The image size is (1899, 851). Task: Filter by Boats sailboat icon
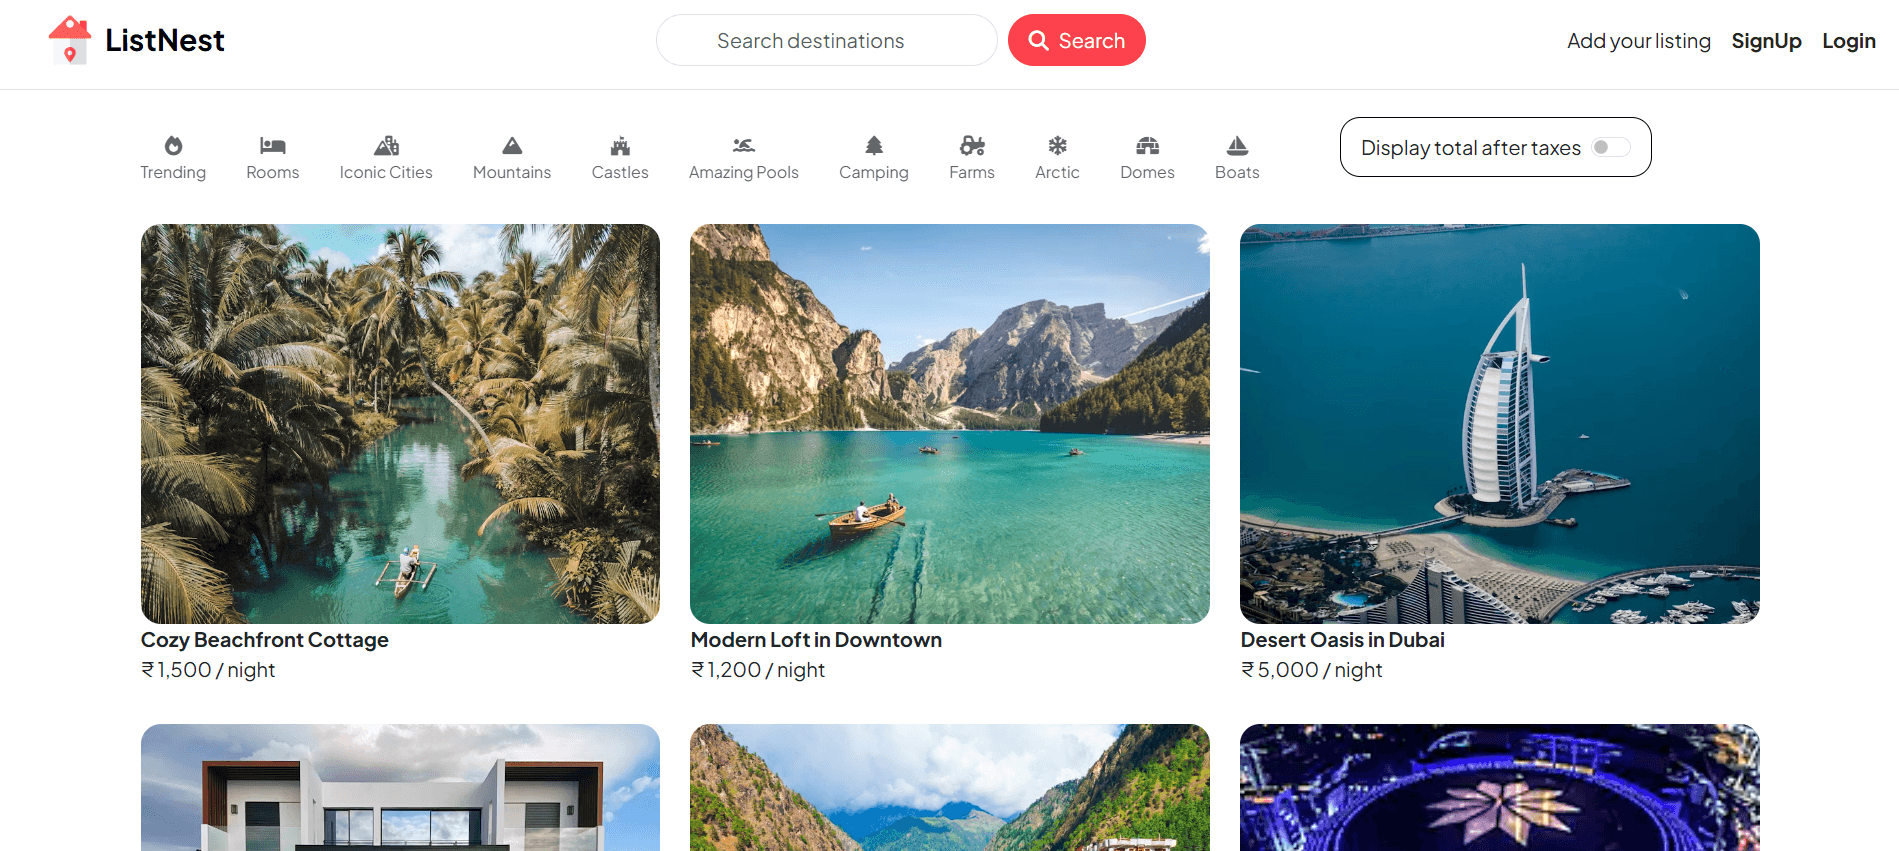pyautogui.click(x=1237, y=146)
